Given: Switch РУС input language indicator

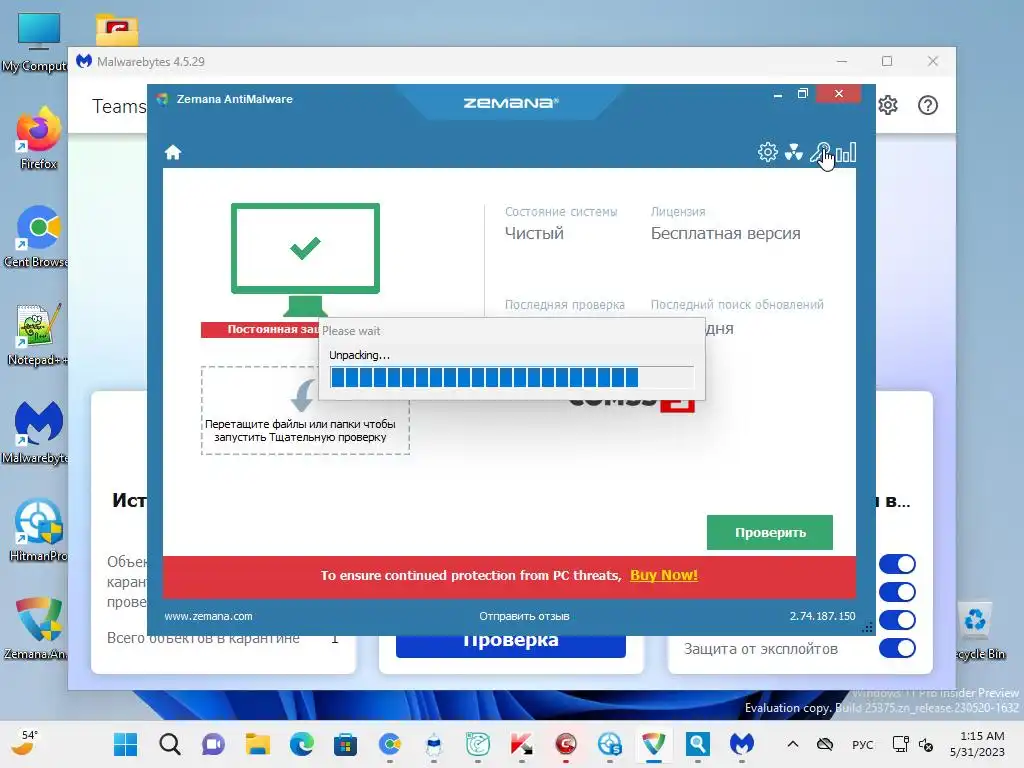Looking at the screenshot, I should 863,744.
